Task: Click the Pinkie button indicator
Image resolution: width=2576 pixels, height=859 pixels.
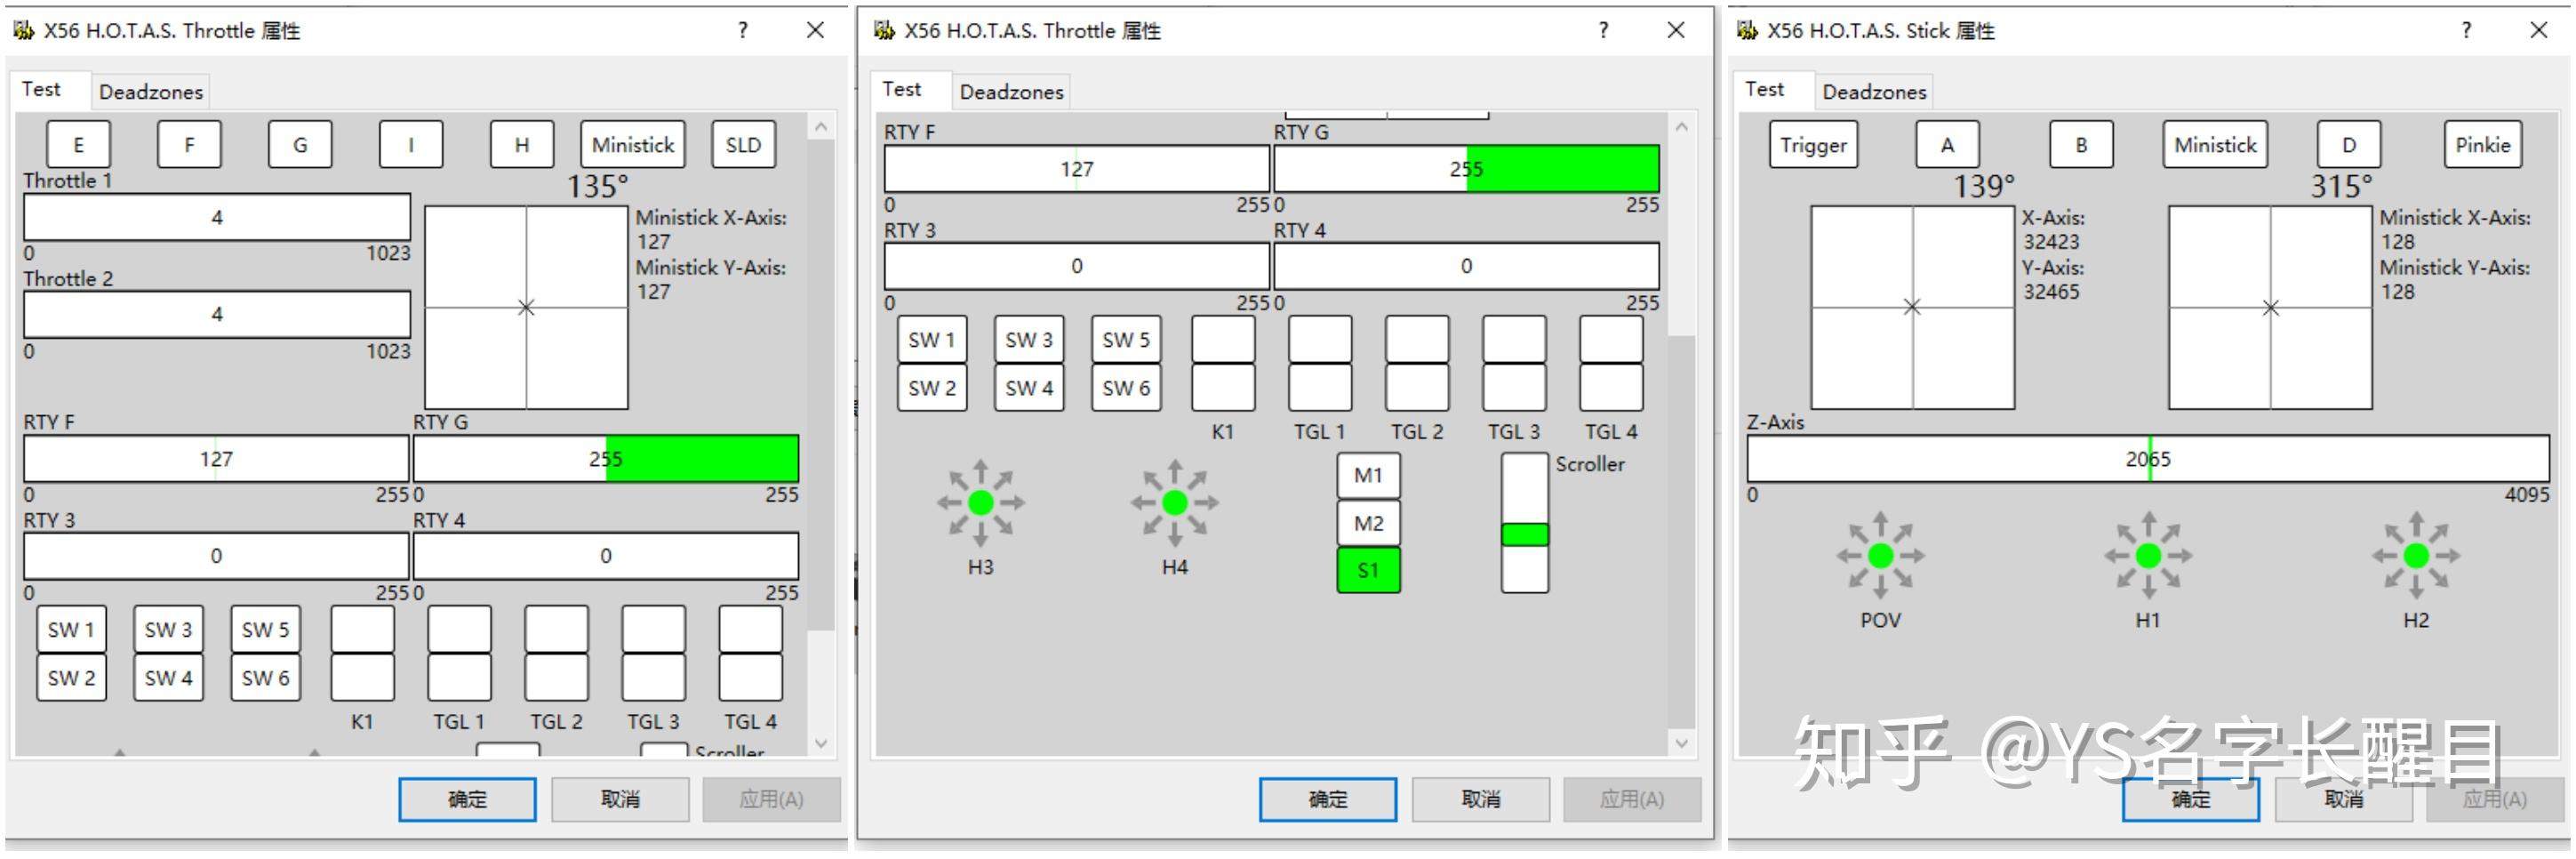Action: click(2482, 145)
